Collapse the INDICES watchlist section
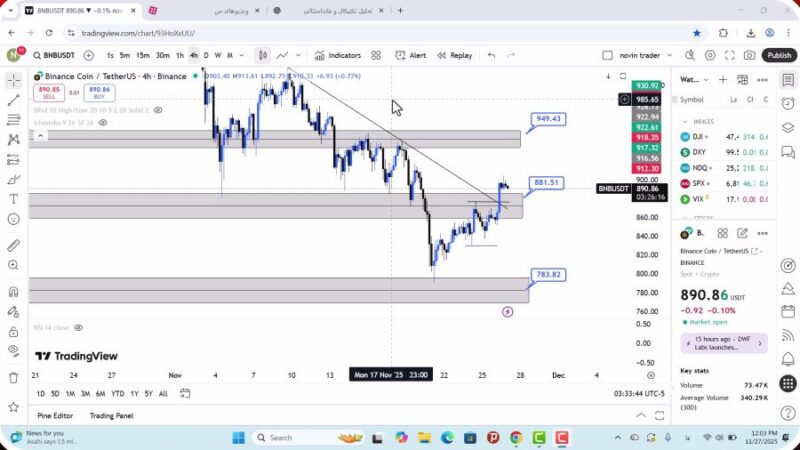800x450 pixels. click(x=685, y=122)
